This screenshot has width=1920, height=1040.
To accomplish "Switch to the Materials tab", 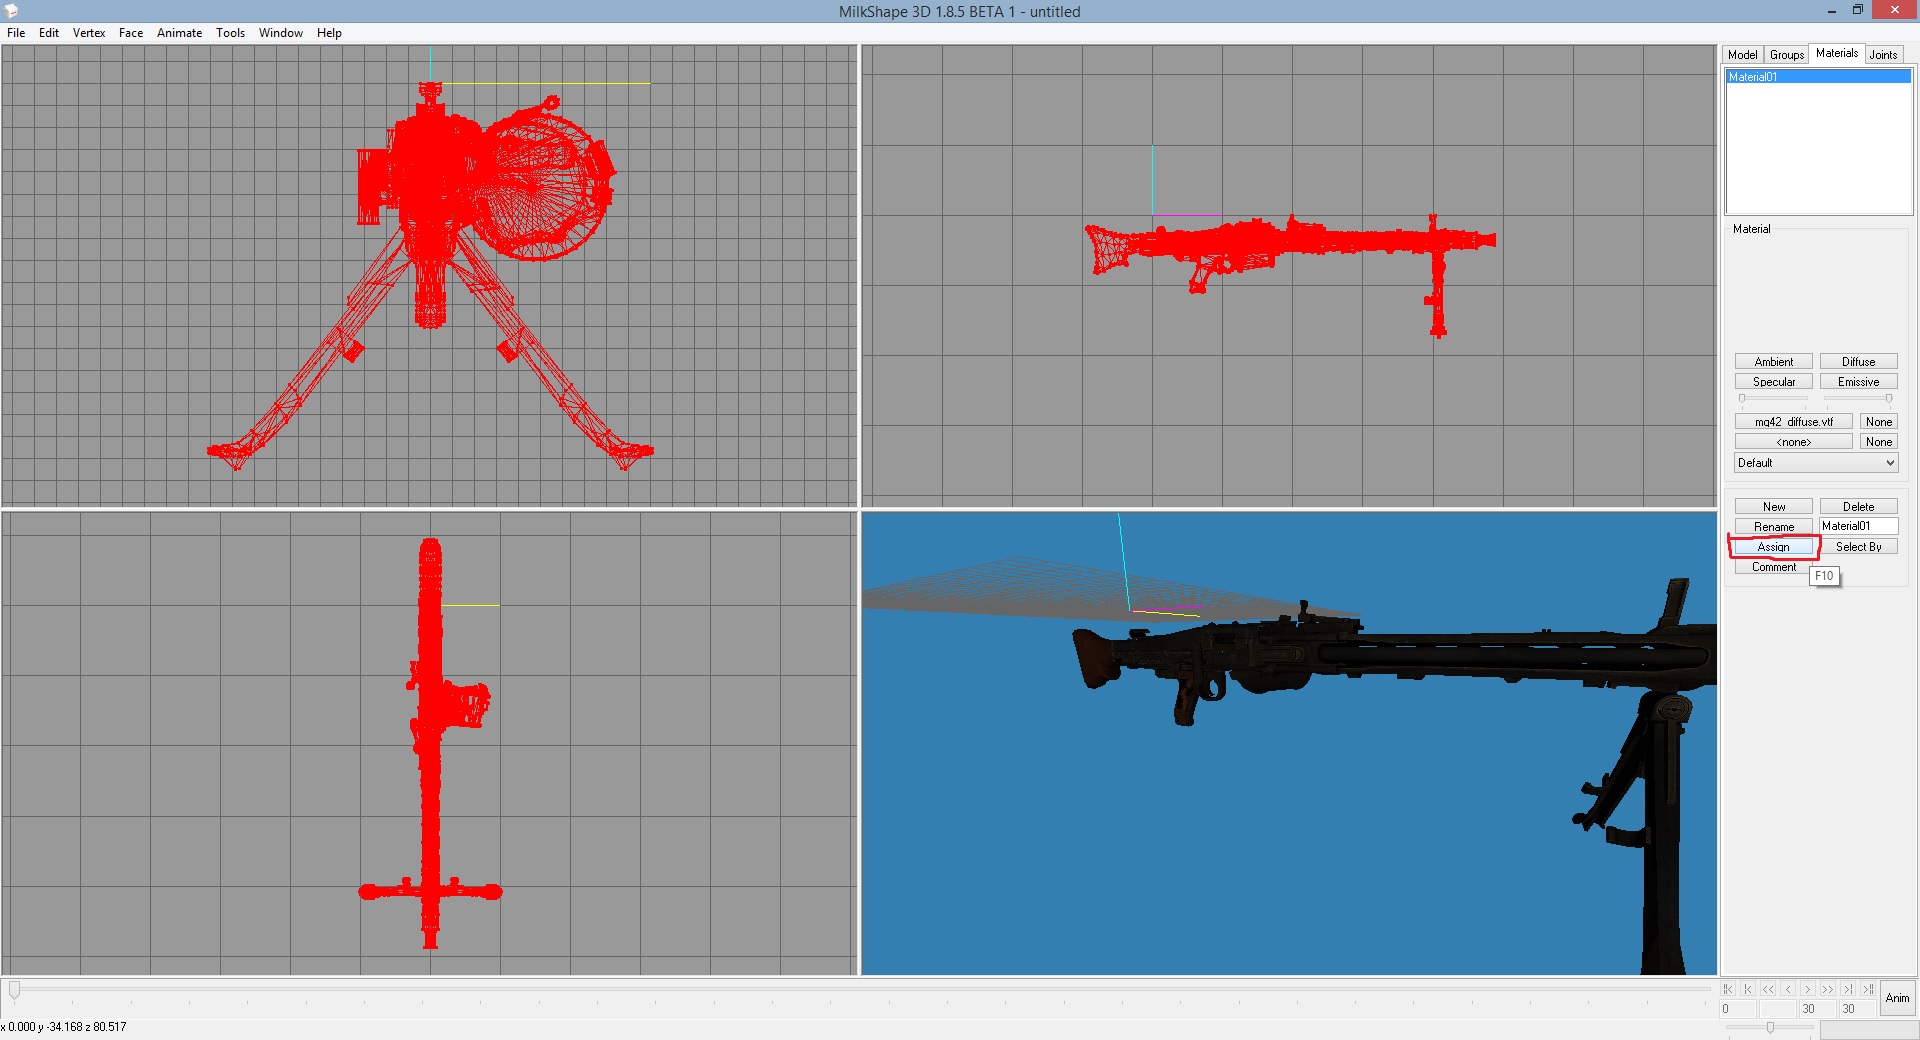I will pos(1837,53).
